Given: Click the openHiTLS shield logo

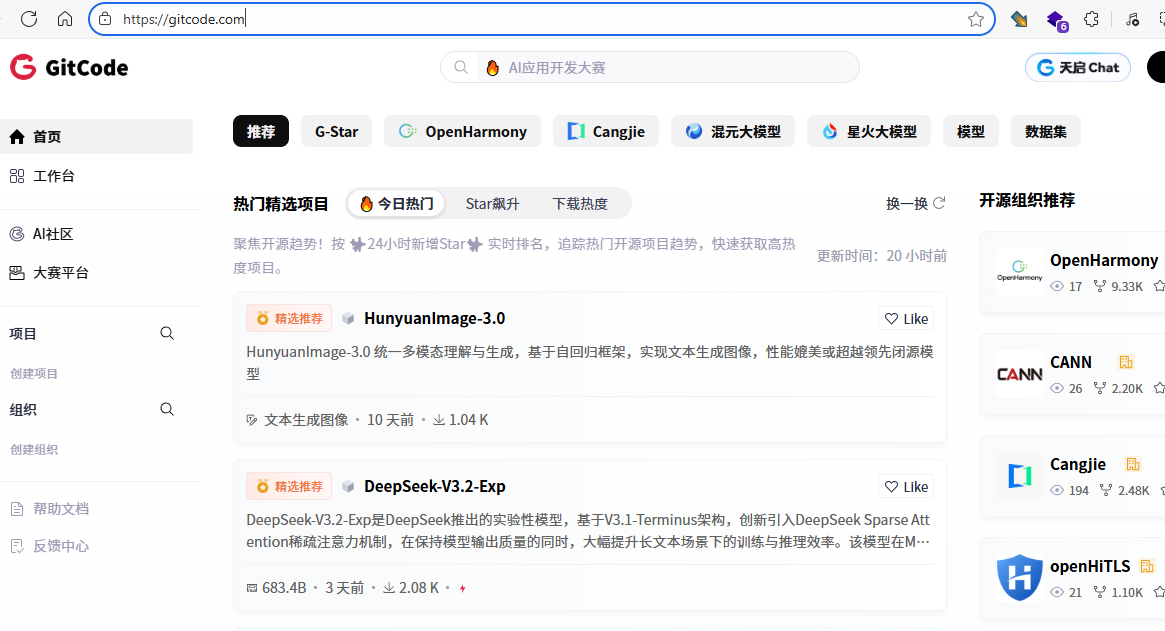Looking at the screenshot, I should tap(1019, 577).
